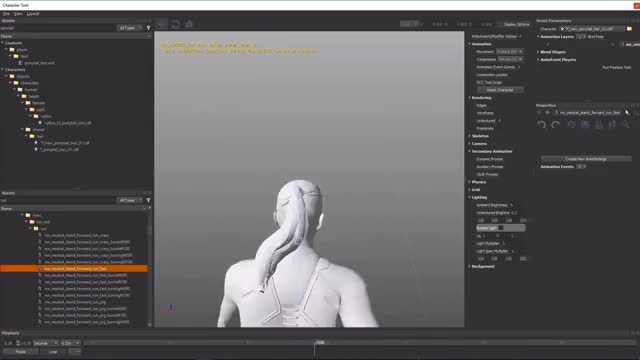The width and height of the screenshot is (640, 360).
Task: Toggle the Animation Event Gizmos checkbox
Action: click(x=519, y=67)
